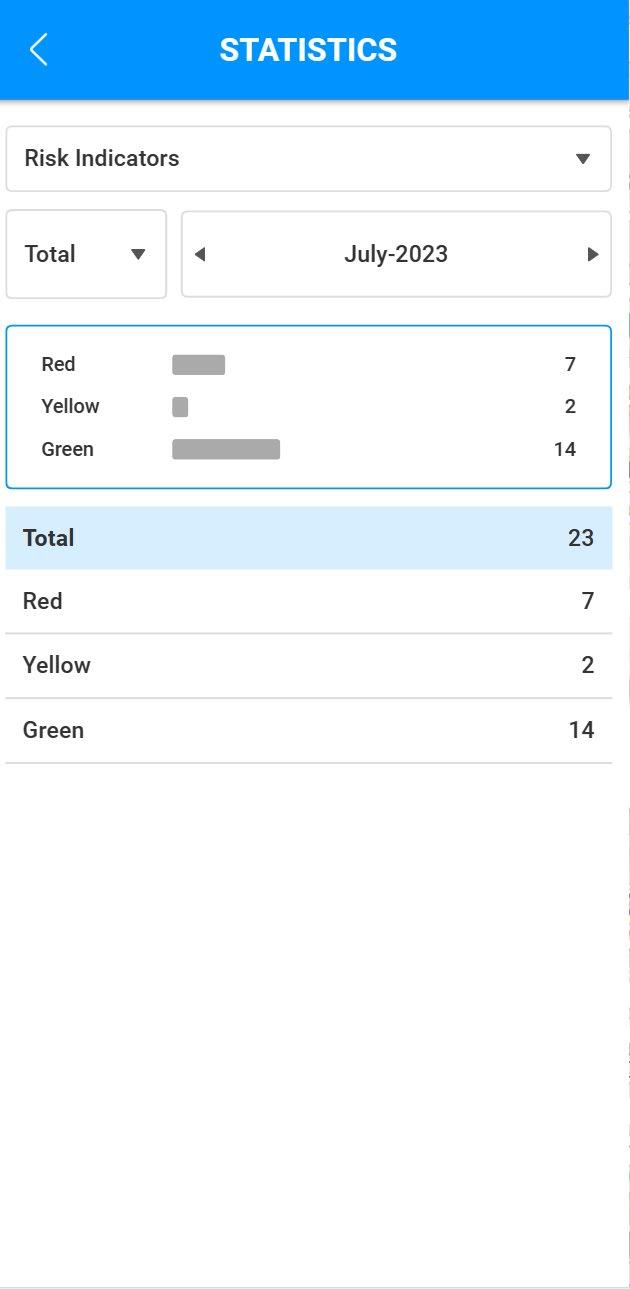This screenshot has width=630, height=1289.
Task: Click the count 23 in Total row
Action: coord(581,538)
